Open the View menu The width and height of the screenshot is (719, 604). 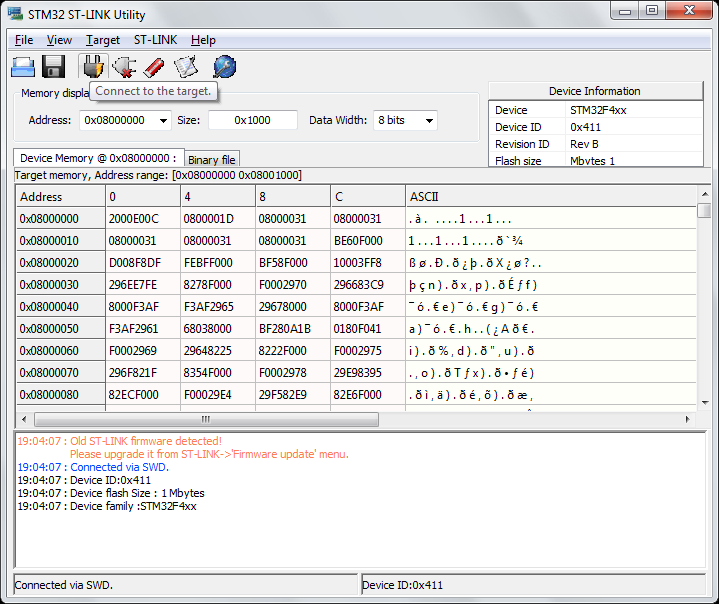coord(59,40)
